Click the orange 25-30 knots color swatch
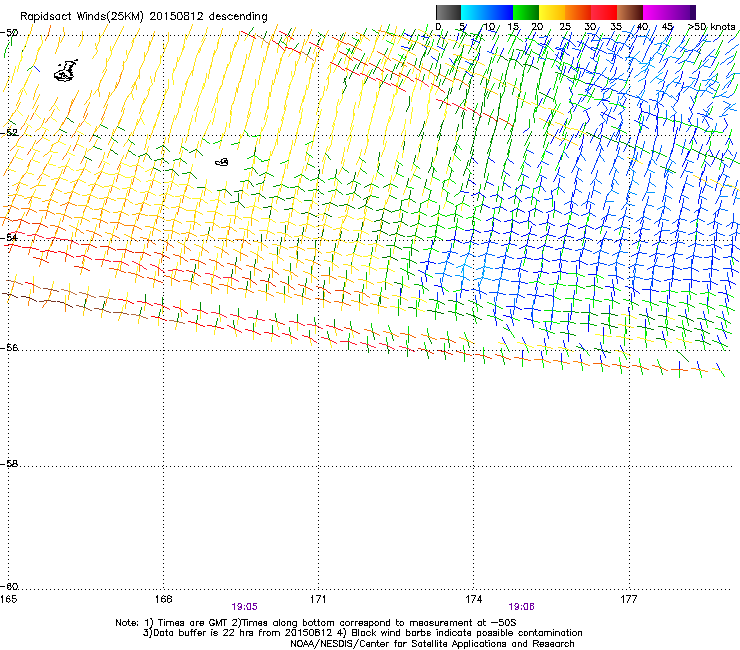 click(578, 12)
